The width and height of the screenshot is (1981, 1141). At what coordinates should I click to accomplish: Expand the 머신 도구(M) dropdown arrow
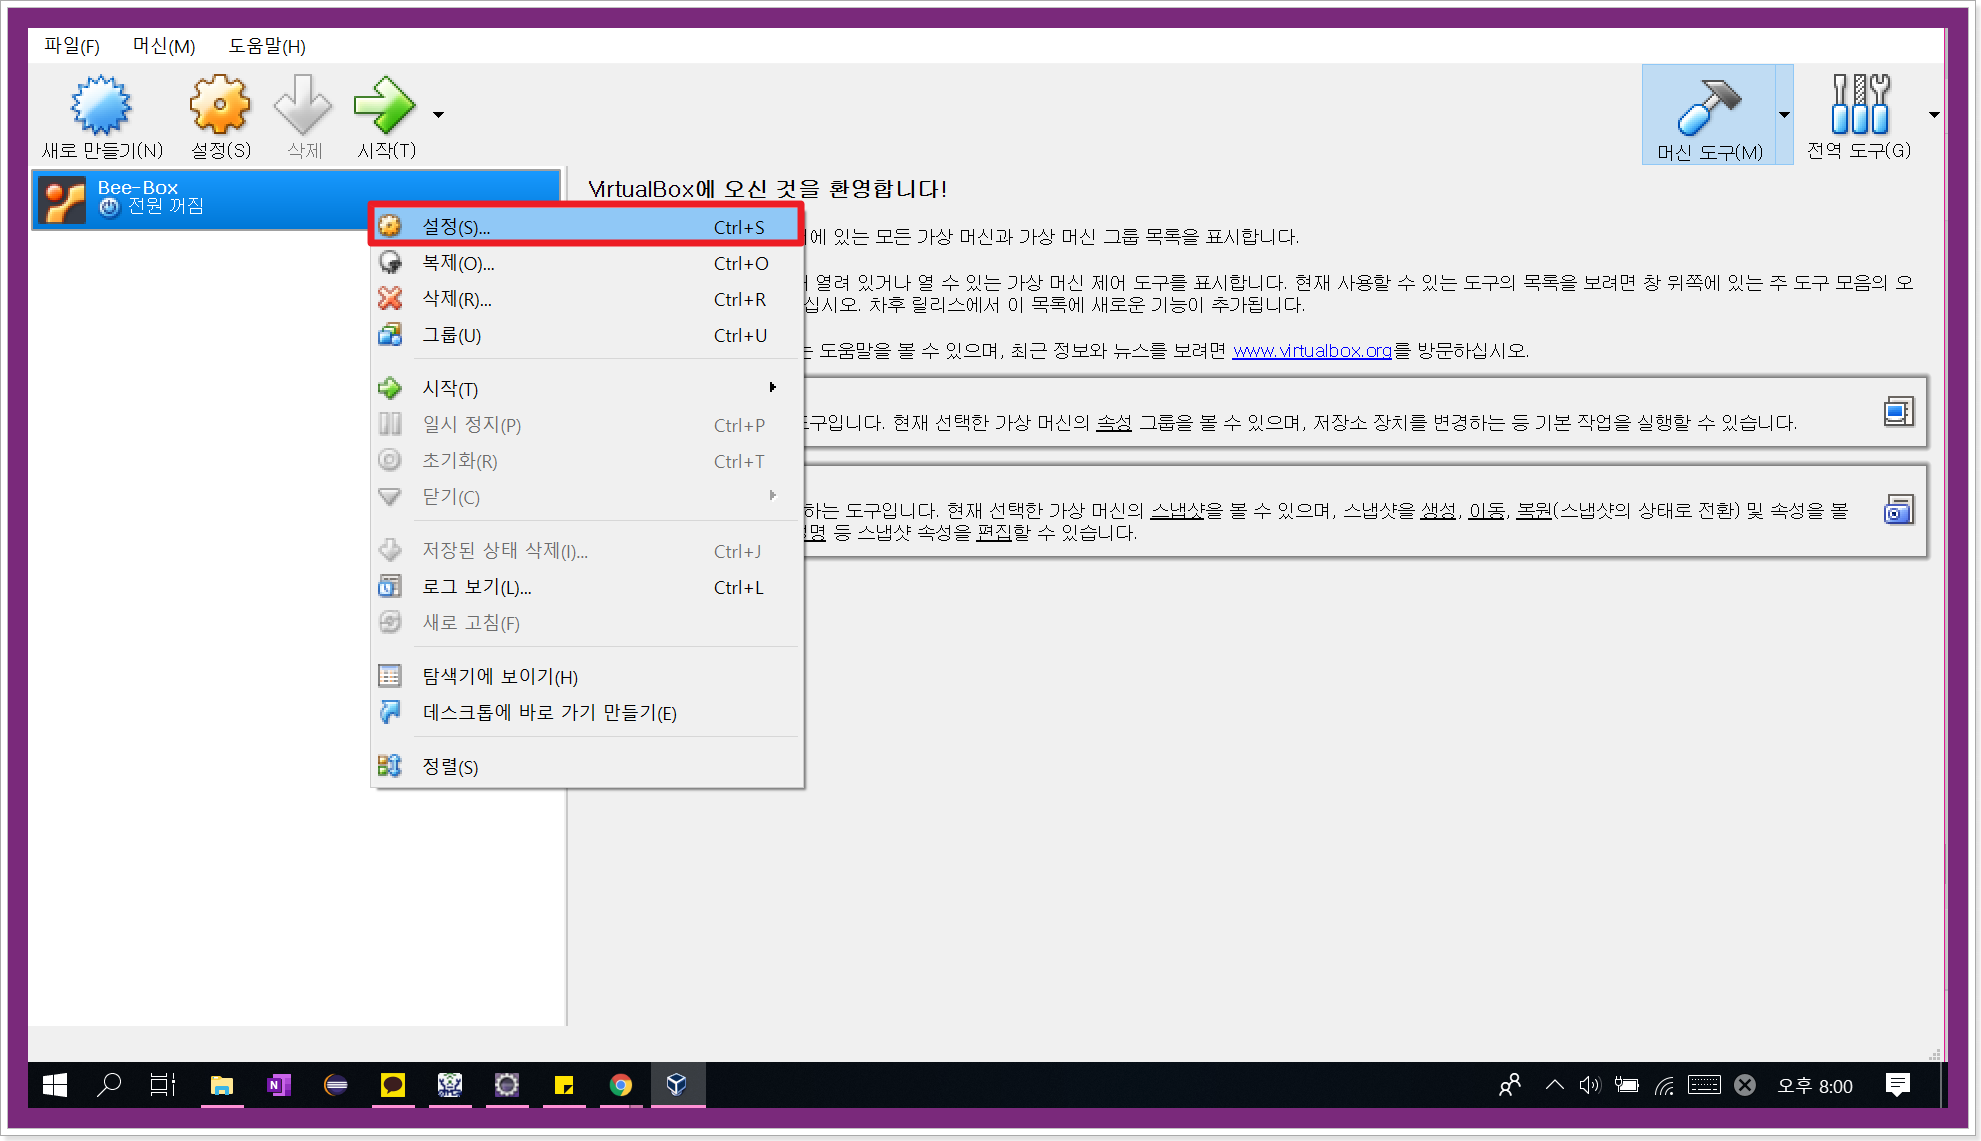click(x=1784, y=115)
